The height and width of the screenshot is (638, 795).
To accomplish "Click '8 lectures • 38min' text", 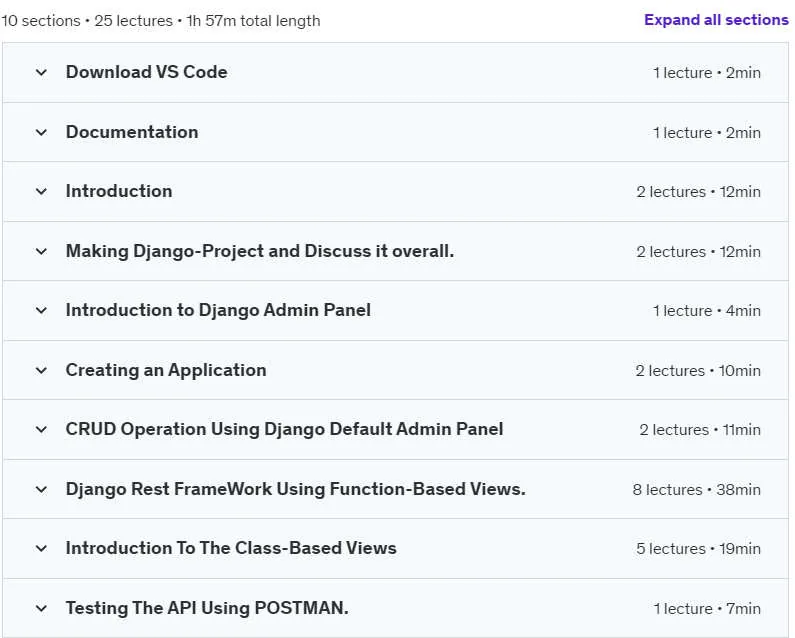I will pyautogui.click(x=697, y=489).
